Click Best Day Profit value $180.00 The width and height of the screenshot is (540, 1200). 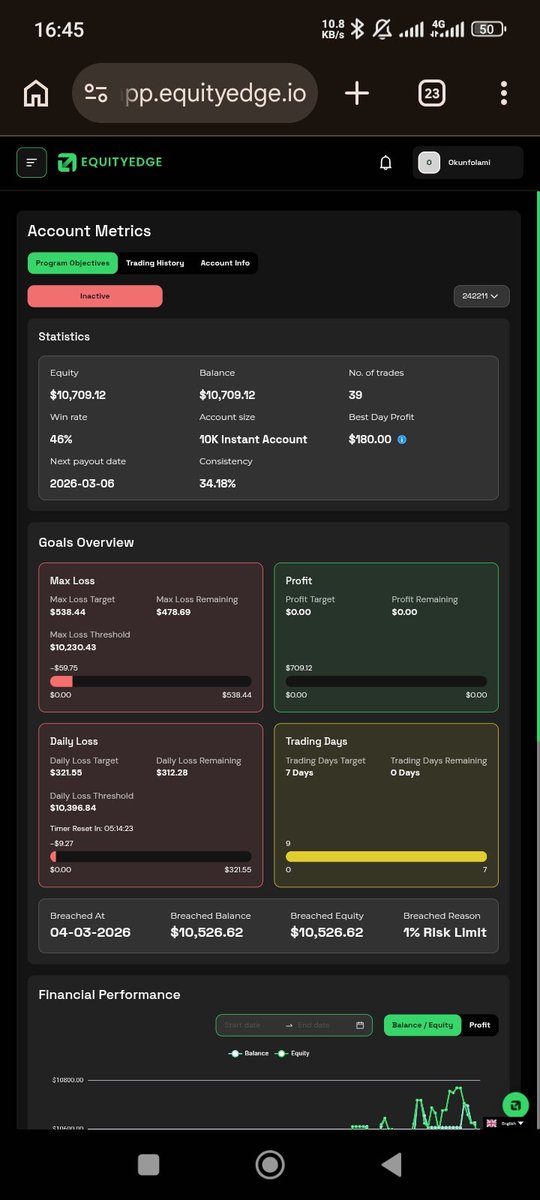(370, 439)
